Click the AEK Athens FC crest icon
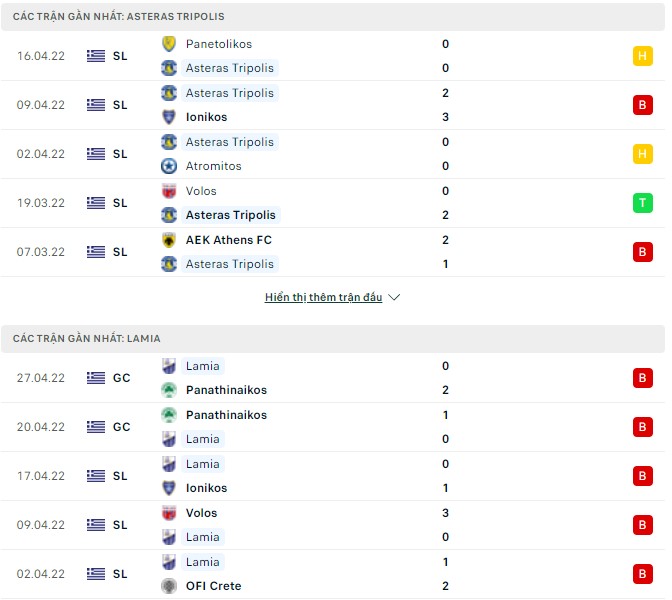Viewport: 672px width, 600px height. pyautogui.click(x=169, y=240)
